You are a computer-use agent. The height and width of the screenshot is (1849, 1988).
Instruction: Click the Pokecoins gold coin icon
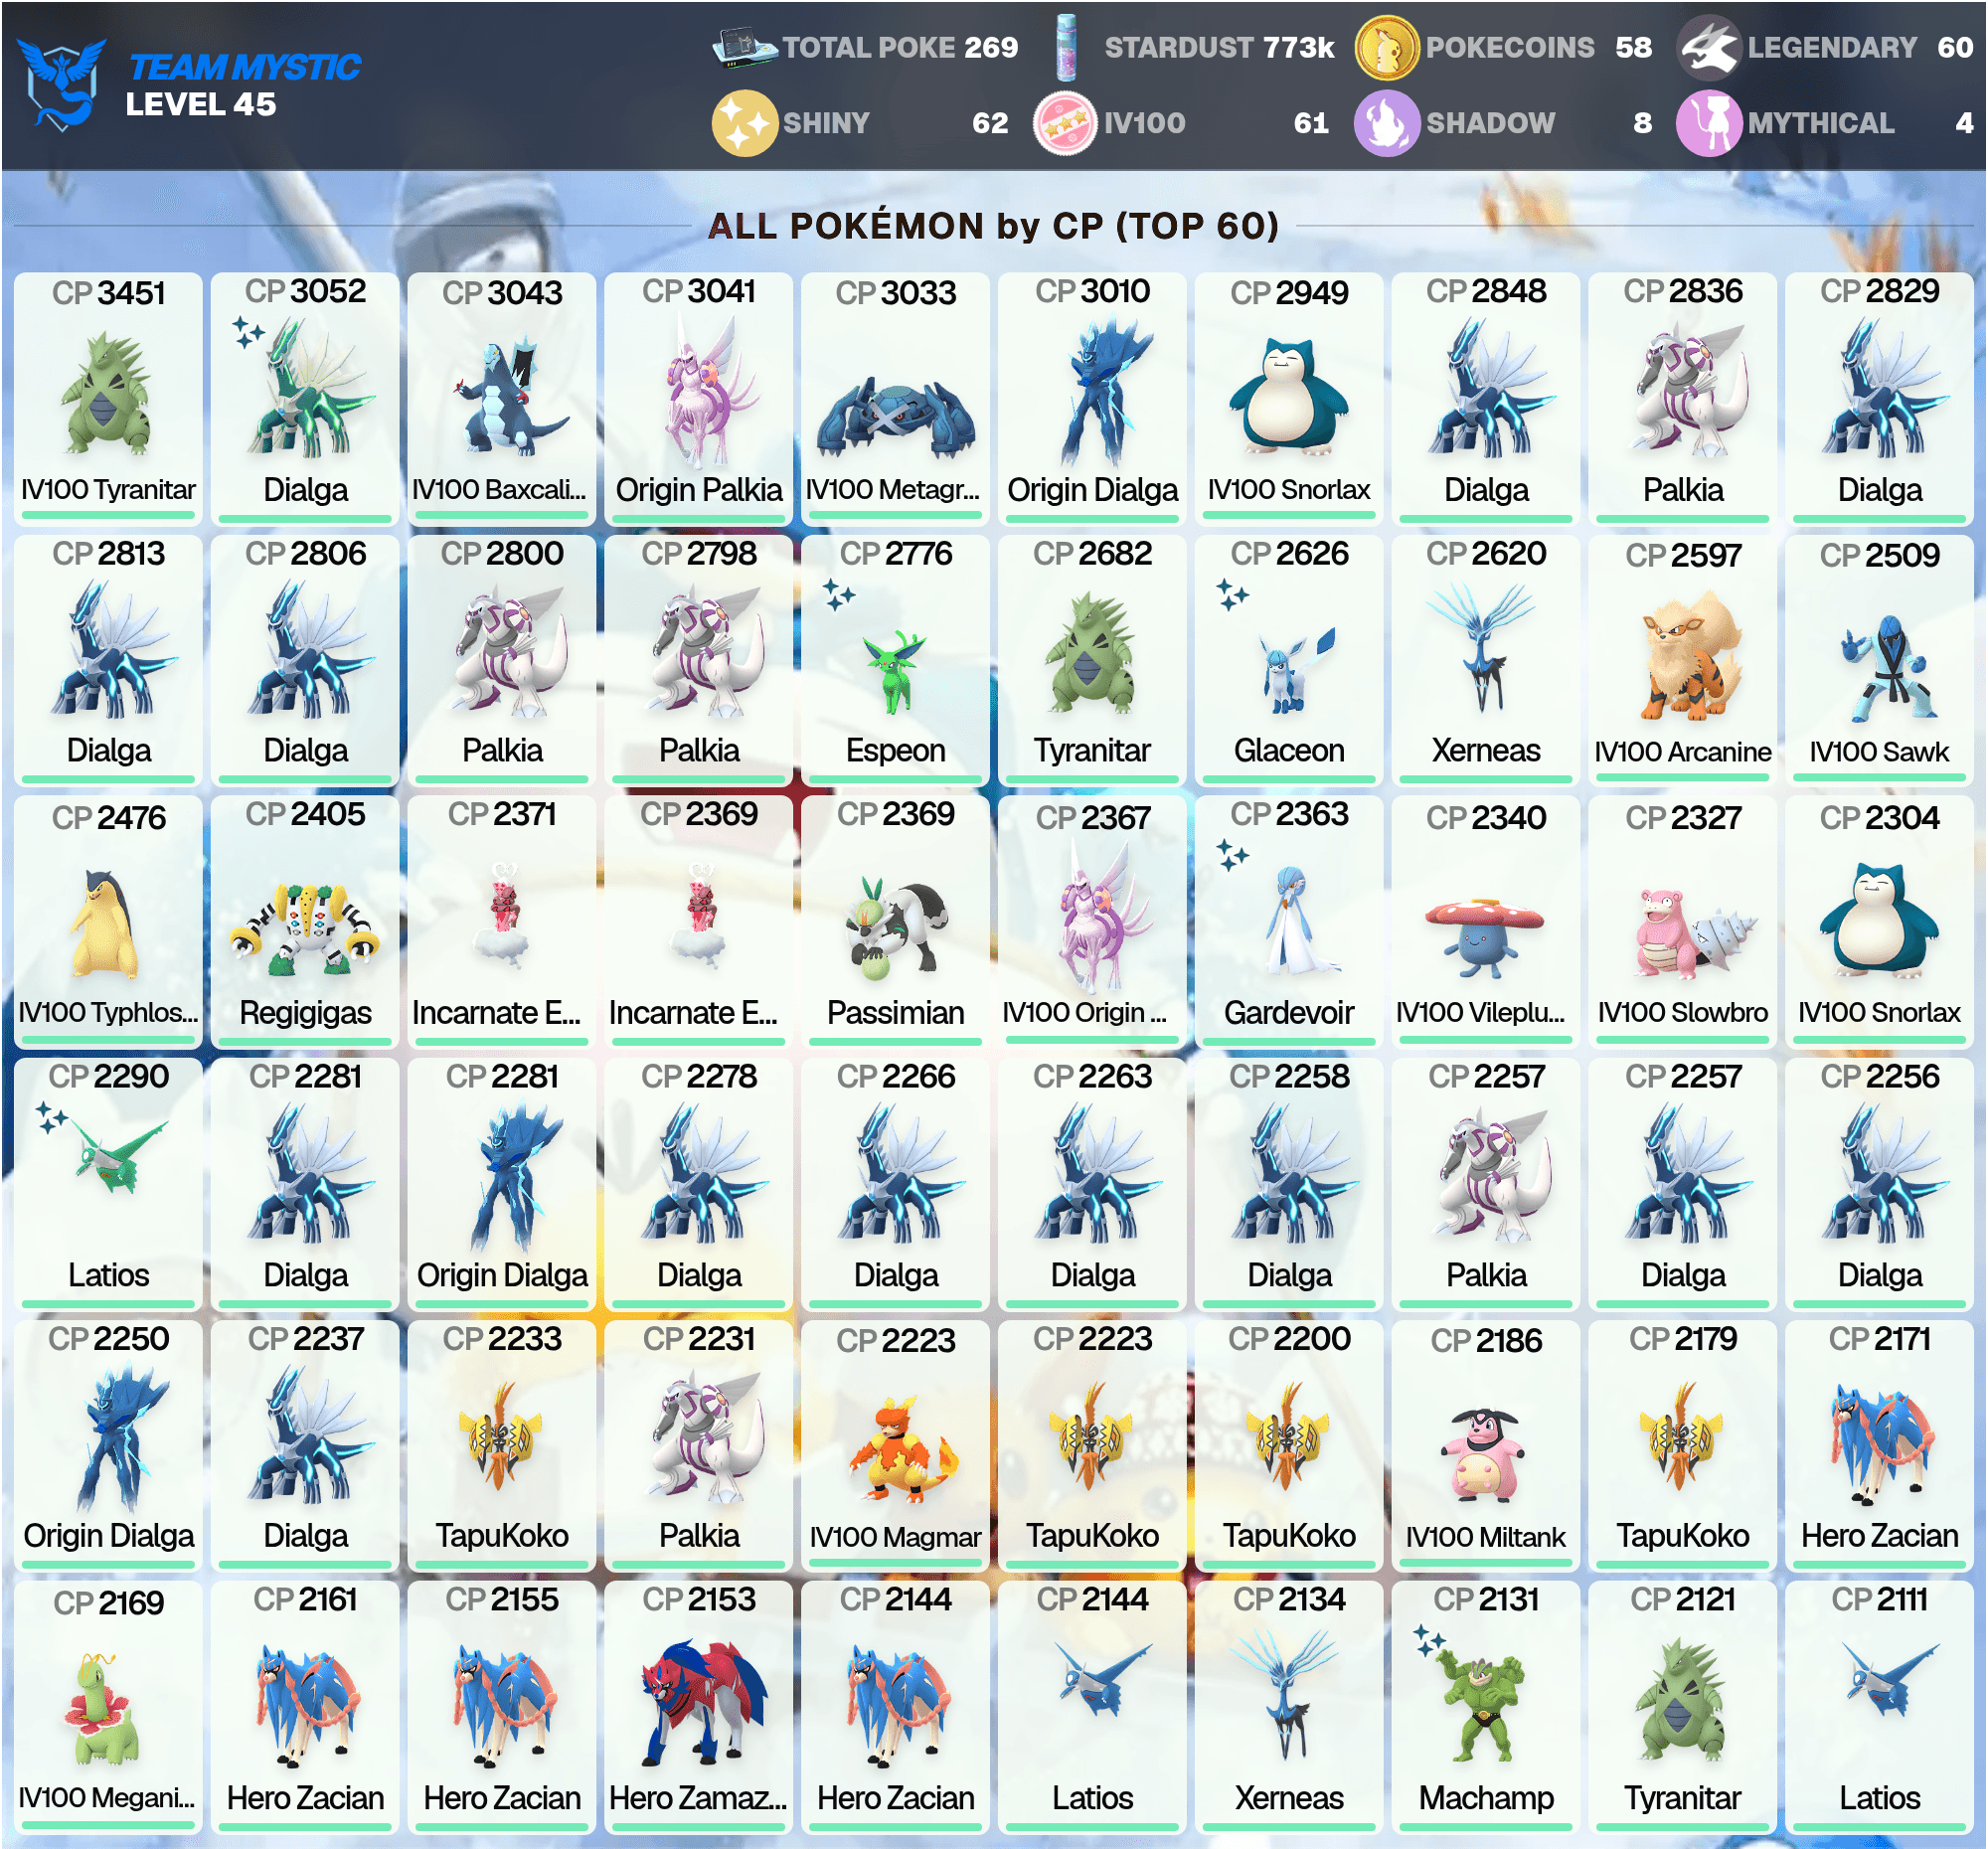pyautogui.click(x=1387, y=47)
